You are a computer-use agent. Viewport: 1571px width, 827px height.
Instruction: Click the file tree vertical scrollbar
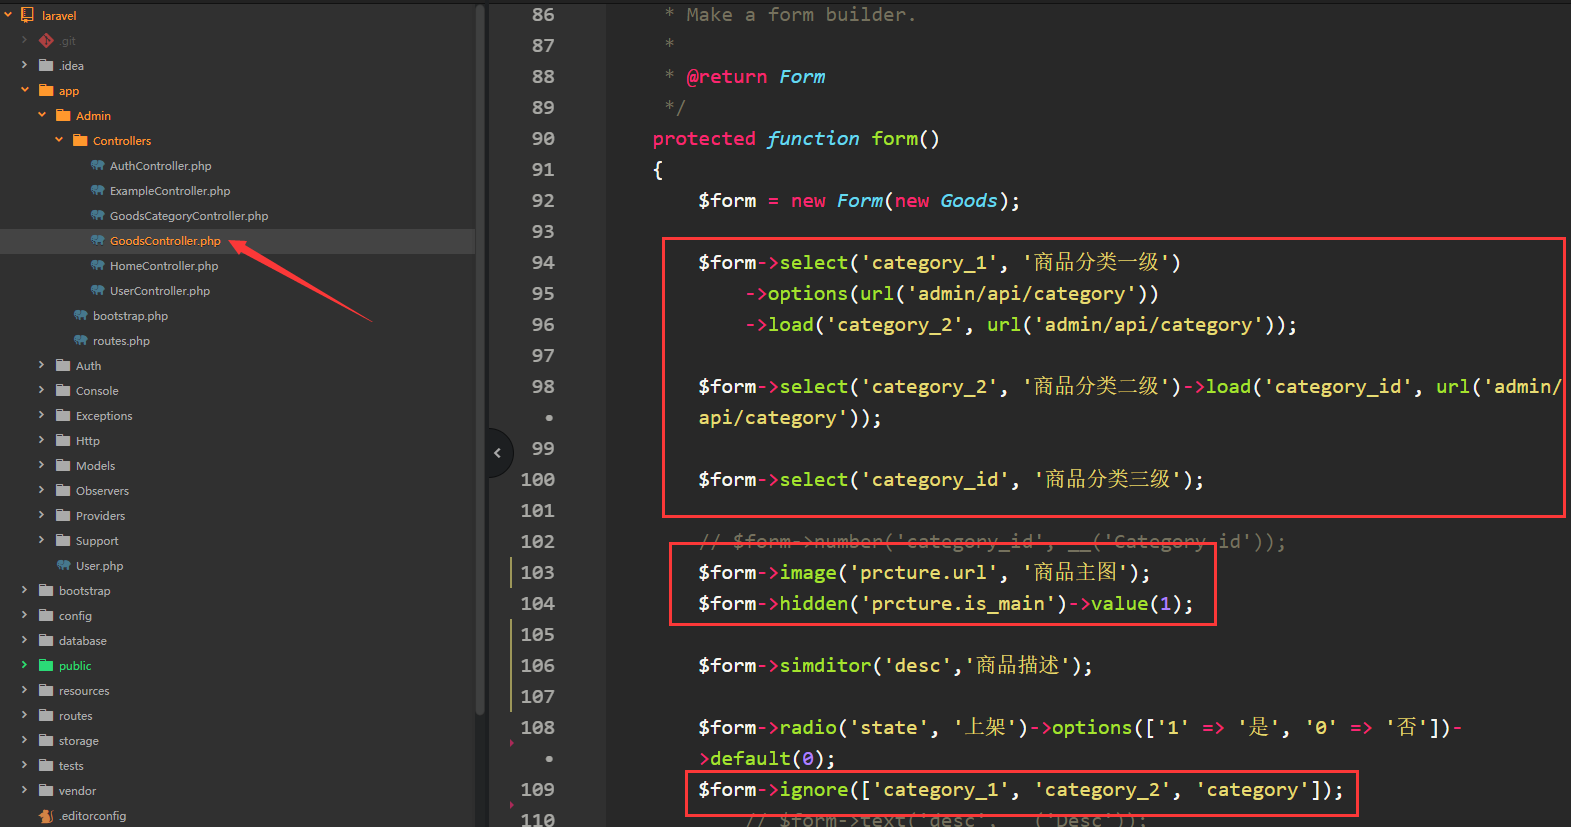click(x=480, y=360)
